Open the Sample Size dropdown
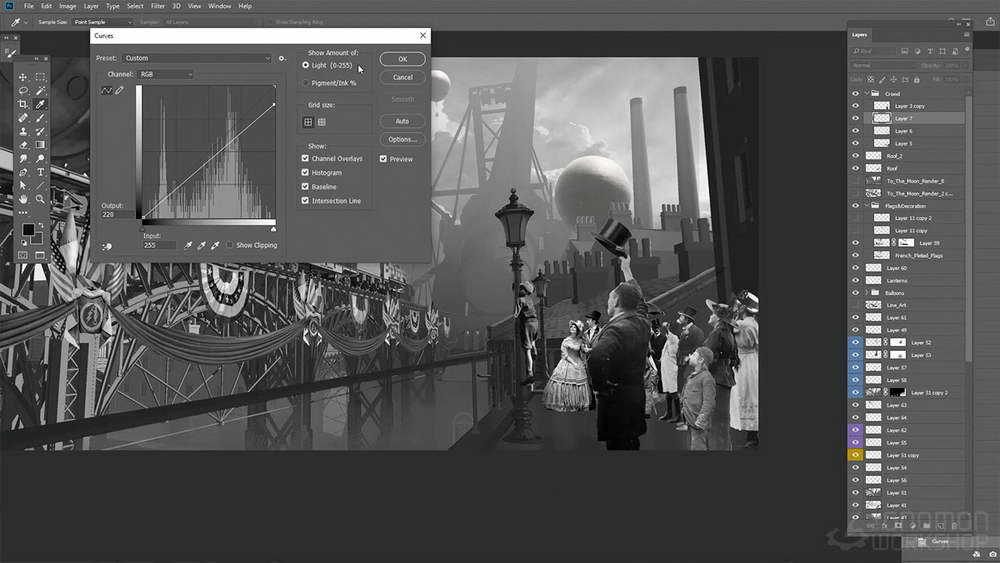Viewport: 1000px width, 563px height. 103,22
